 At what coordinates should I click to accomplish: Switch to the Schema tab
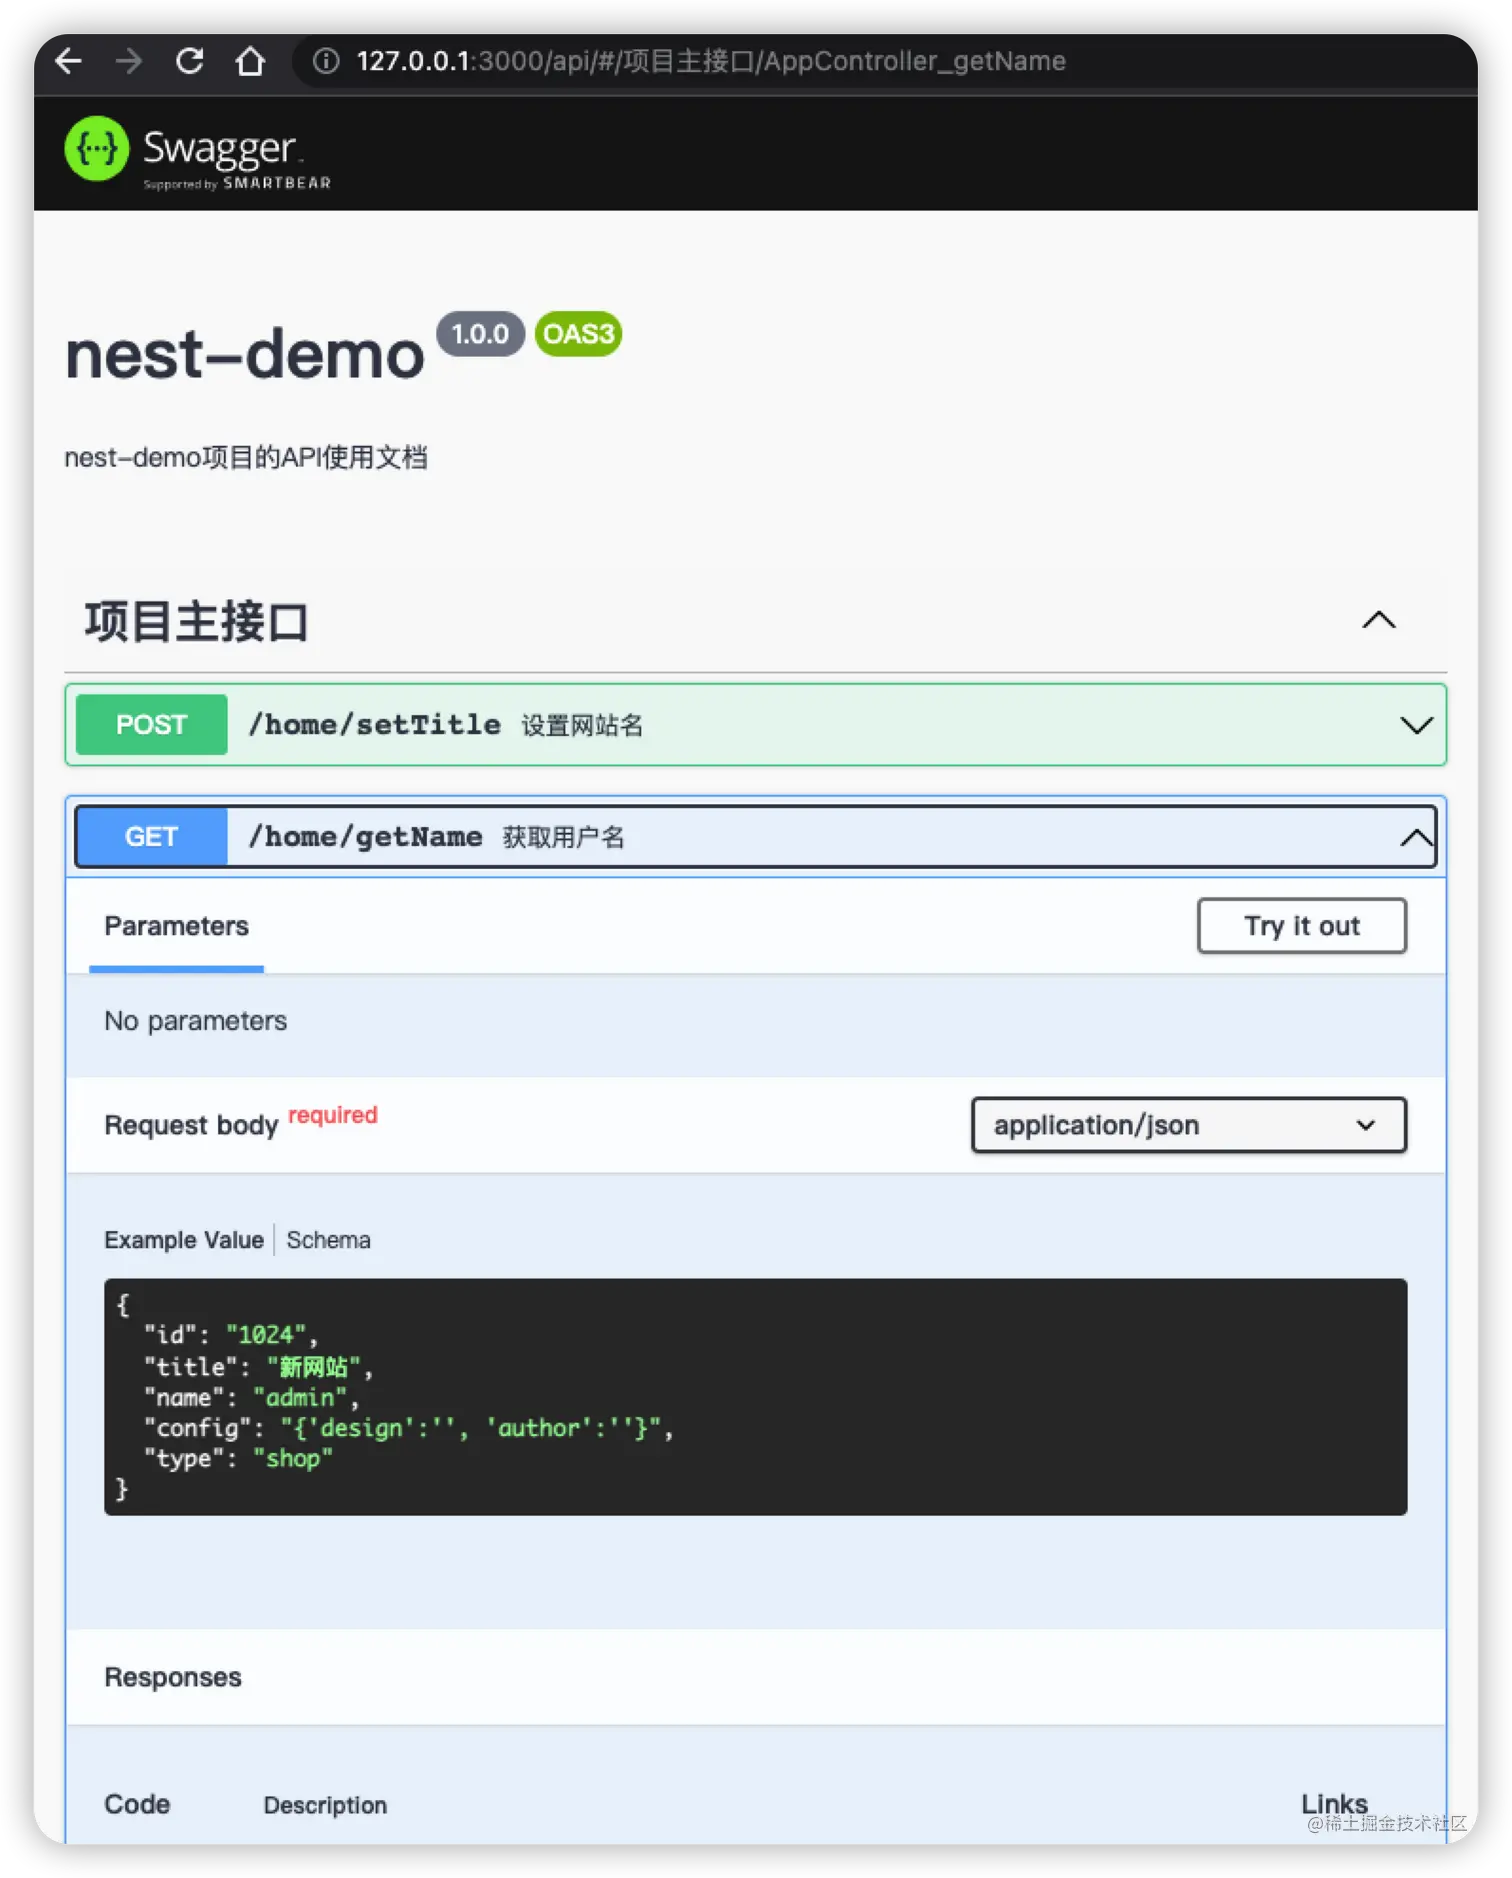coord(328,1240)
